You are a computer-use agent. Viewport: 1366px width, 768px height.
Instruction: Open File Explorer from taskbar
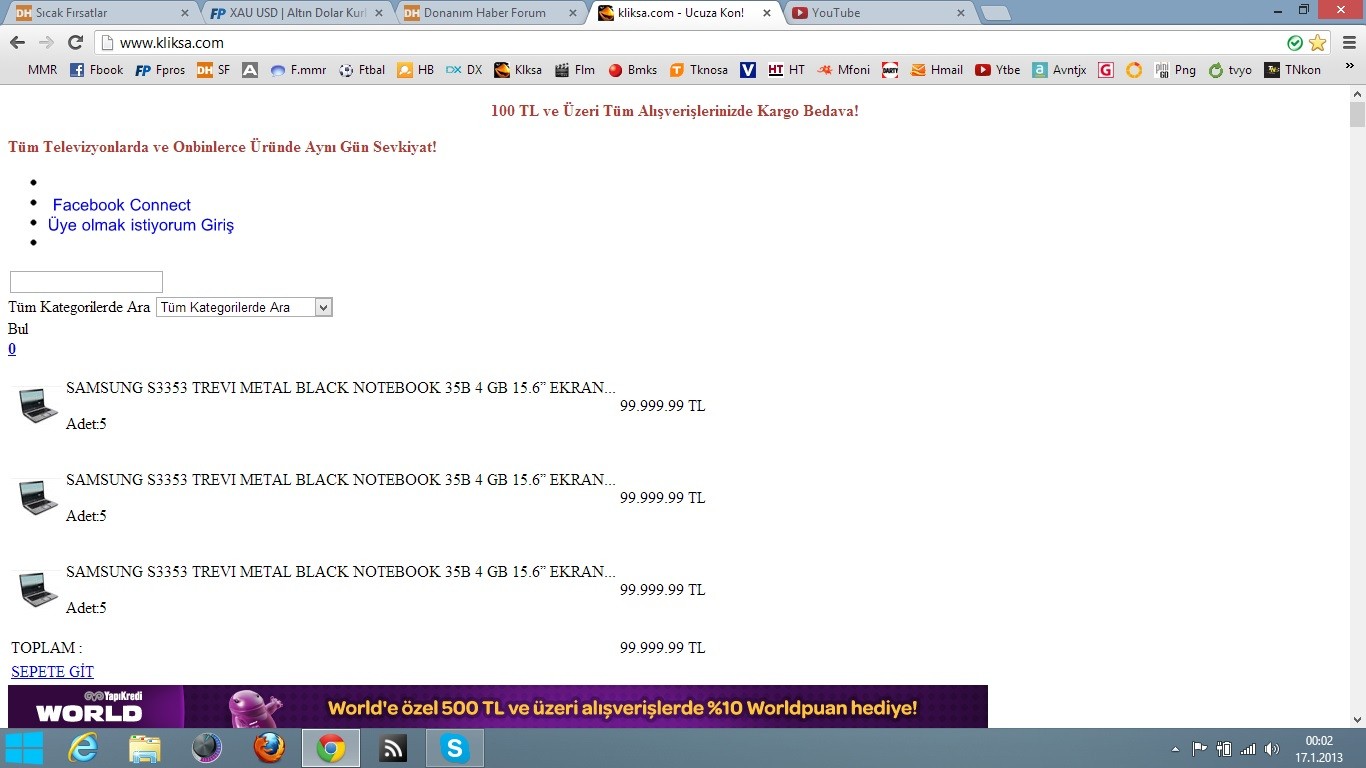coord(144,748)
